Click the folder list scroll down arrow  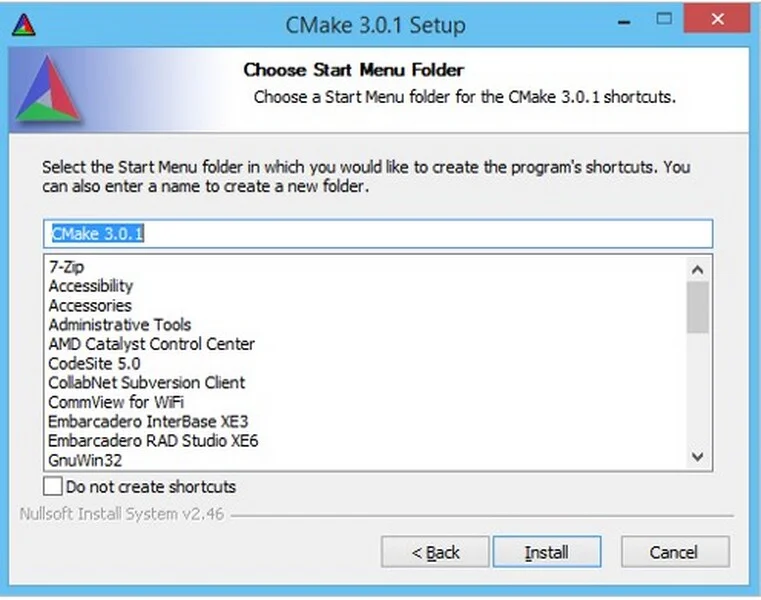(x=697, y=456)
